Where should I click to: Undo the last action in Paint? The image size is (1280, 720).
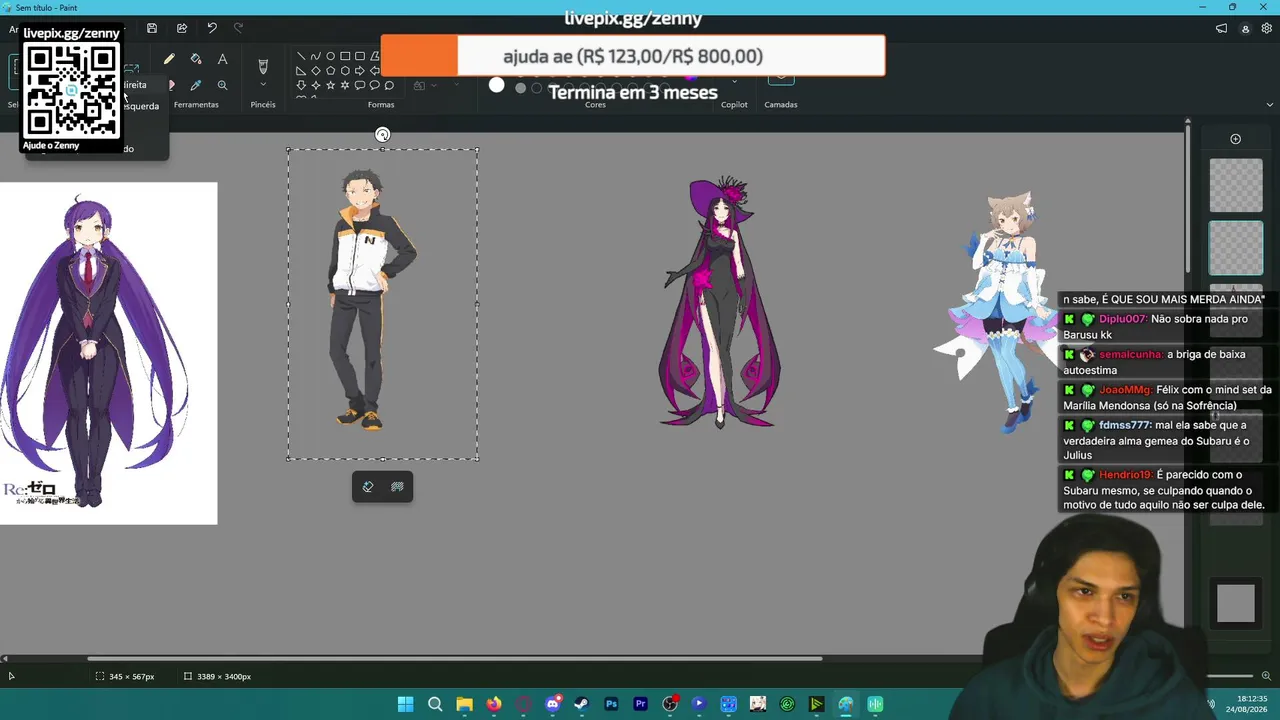click(x=212, y=28)
